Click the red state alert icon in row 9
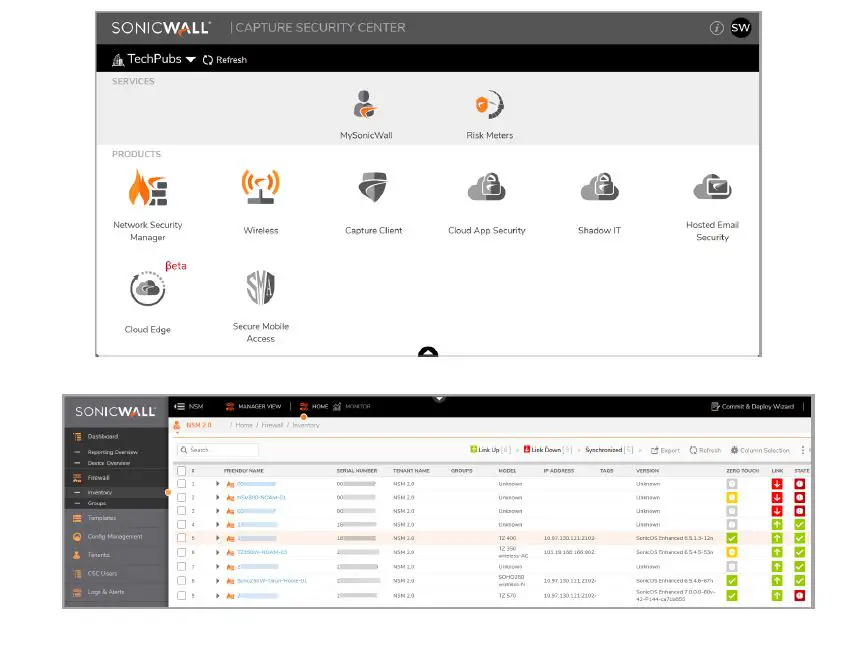 coord(799,596)
